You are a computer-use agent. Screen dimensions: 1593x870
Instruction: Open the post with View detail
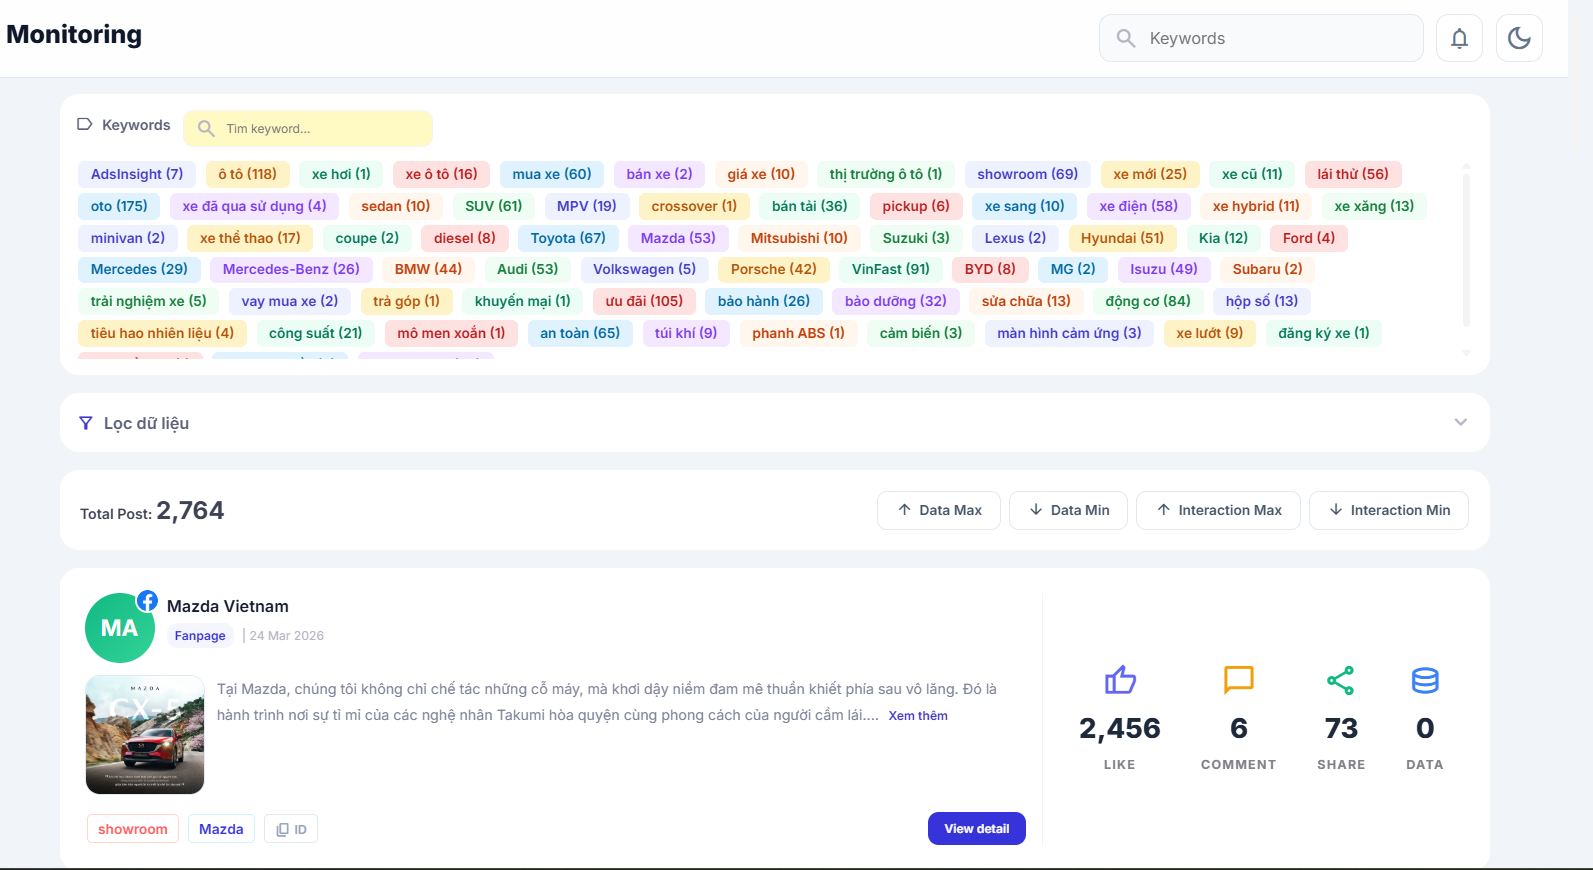[976, 829]
